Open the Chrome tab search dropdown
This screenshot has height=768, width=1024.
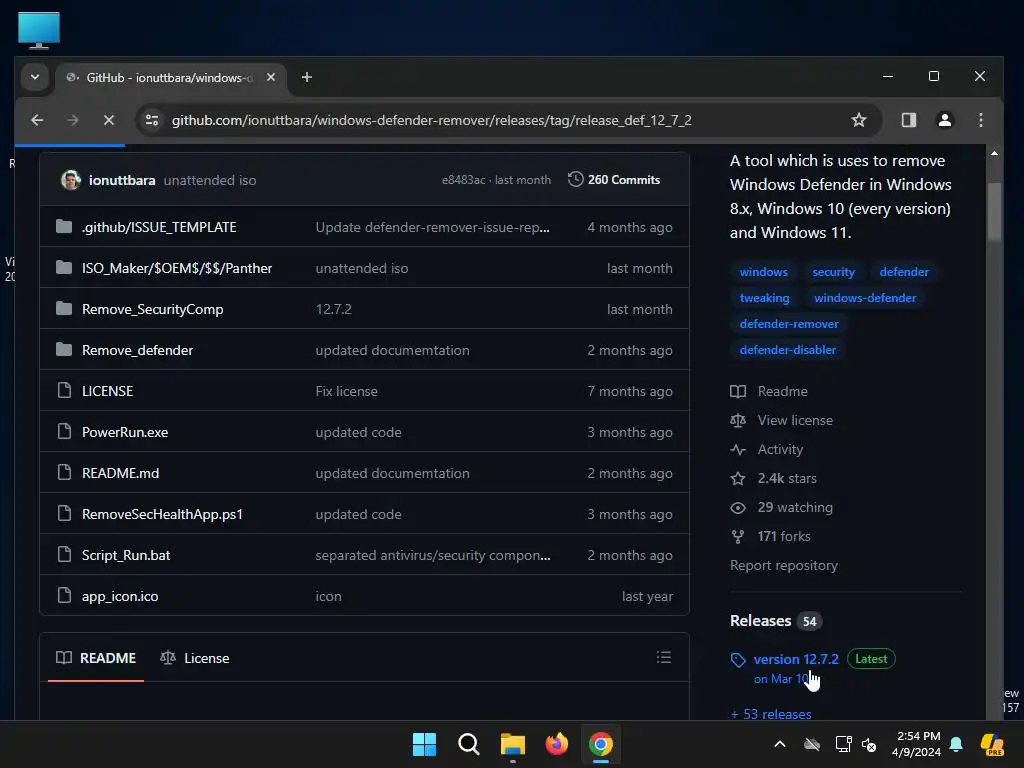[35, 77]
